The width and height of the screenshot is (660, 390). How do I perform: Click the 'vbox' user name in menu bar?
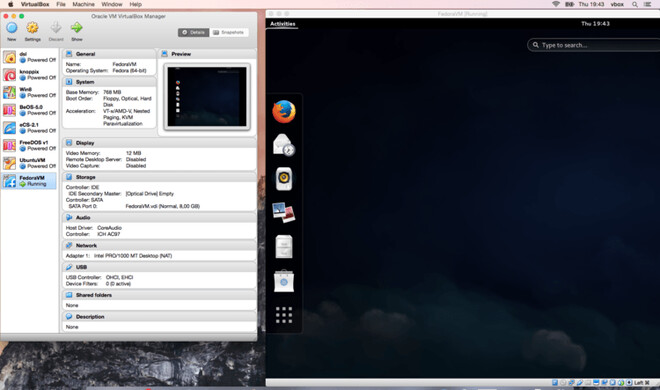(617, 4)
